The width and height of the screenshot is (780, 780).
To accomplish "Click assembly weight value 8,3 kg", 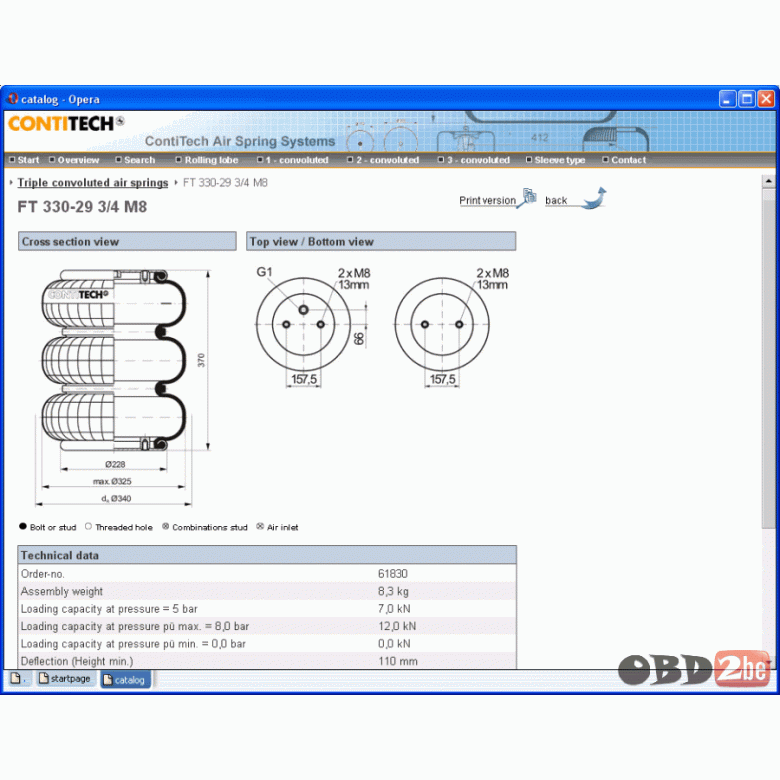I will (x=393, y=591).
